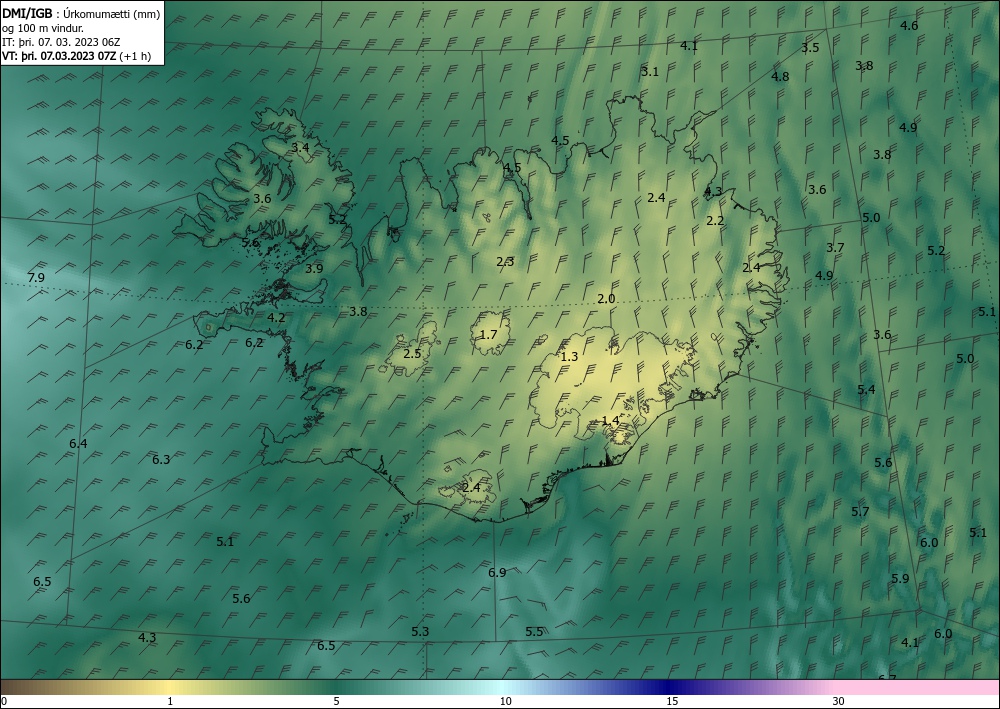This screenshot has width=1000, height=709.
Task: Click the 2.2 value in northeast Iceland
Action: 716,221
